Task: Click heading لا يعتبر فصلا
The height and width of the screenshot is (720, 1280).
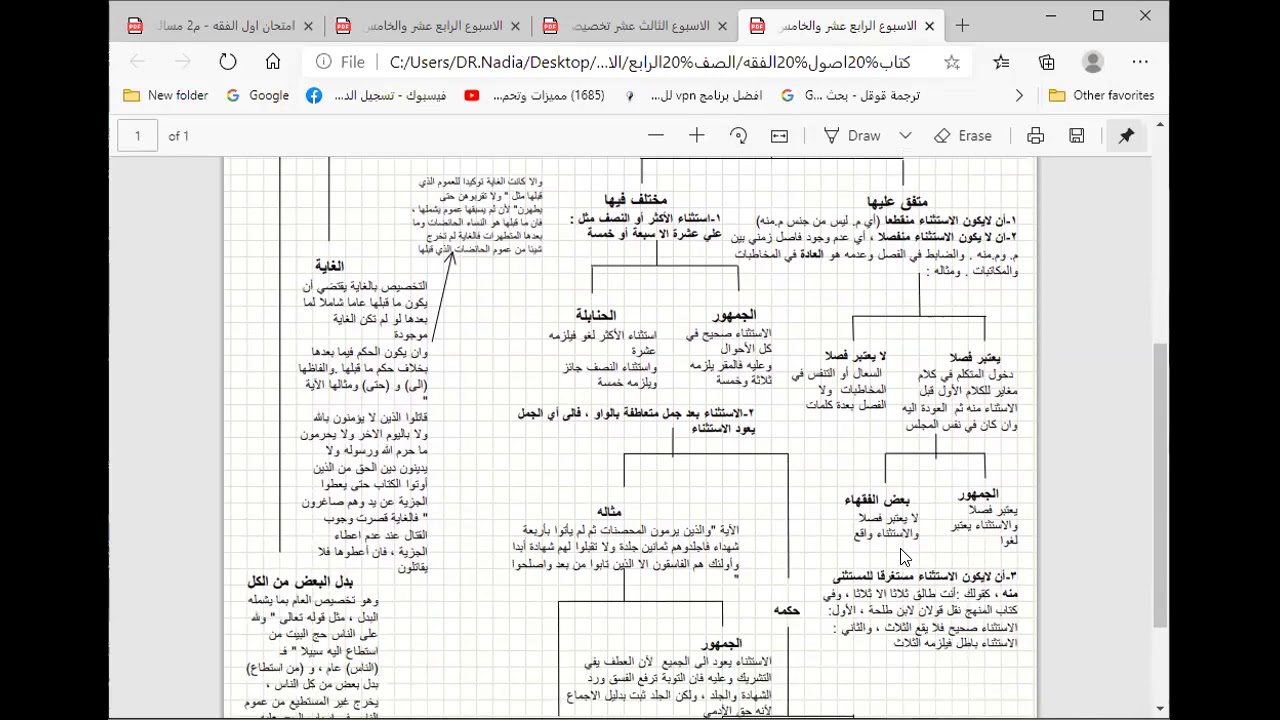Action: tap(855, 356)
